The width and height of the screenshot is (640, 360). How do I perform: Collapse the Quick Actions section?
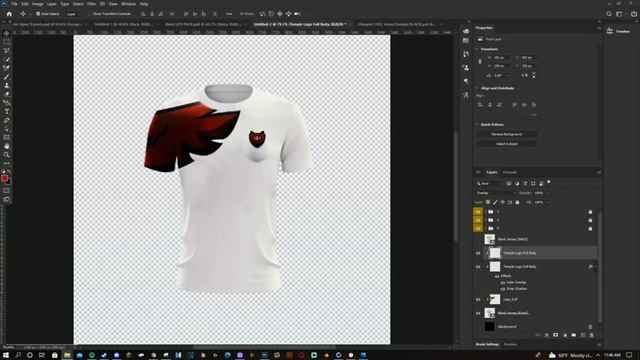[477, 124]
